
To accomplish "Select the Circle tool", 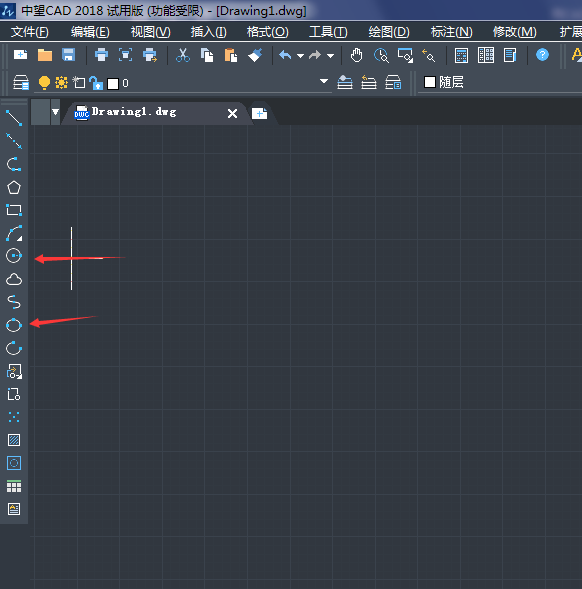I will [14, 256].
